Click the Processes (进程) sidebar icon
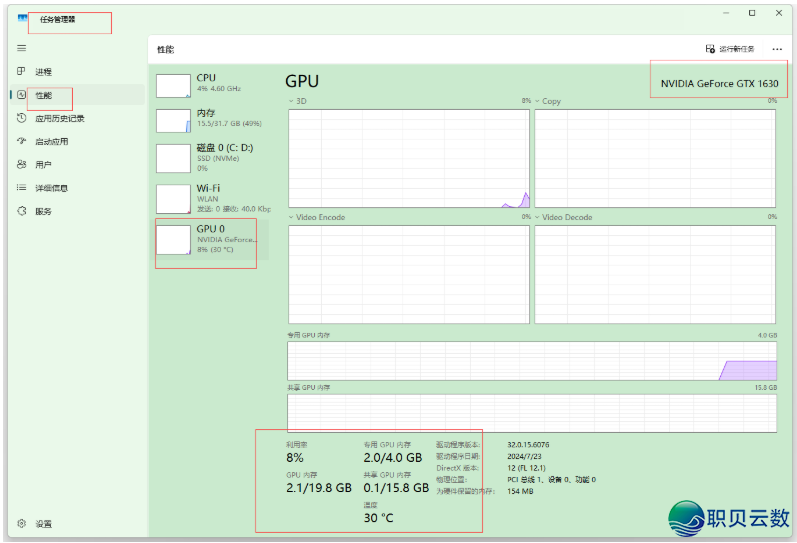This screenshot has height=543, width=797. coord(21,71)
